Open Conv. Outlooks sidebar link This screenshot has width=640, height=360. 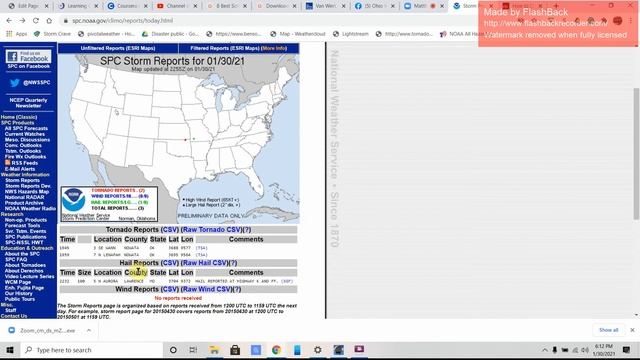click(23, 145)
